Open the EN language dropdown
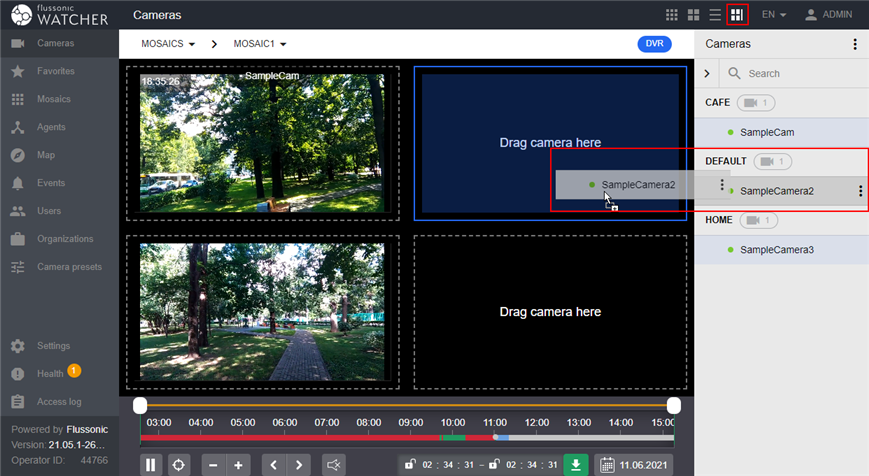Viewport: 869px width, 476px height. 774,15
